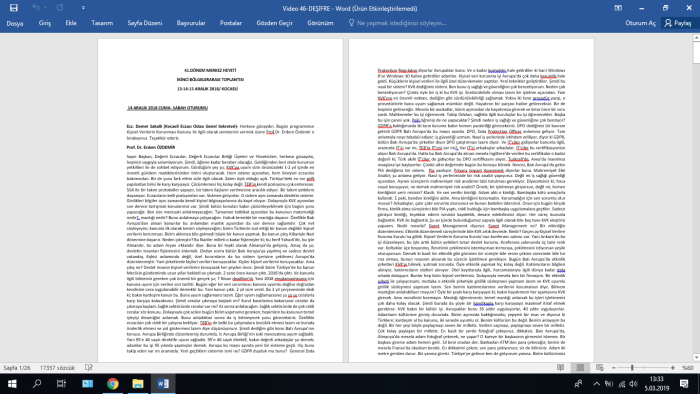Click the 'Ne yapmak istediğinizi söyleyin' search box
The width and height of the screenshot is (700, 394).
coord(397,23)
